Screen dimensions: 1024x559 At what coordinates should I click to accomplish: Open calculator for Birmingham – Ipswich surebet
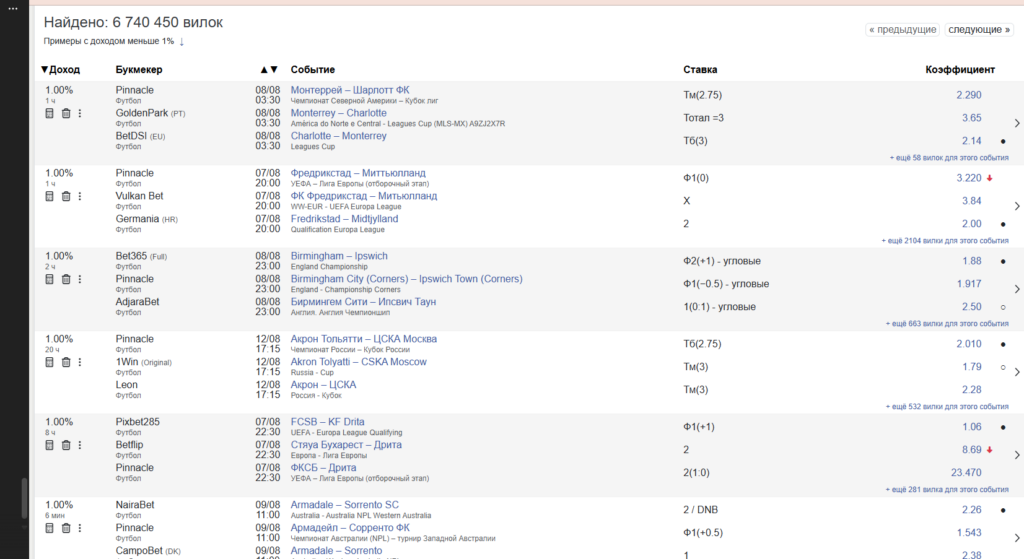[49, 280]
